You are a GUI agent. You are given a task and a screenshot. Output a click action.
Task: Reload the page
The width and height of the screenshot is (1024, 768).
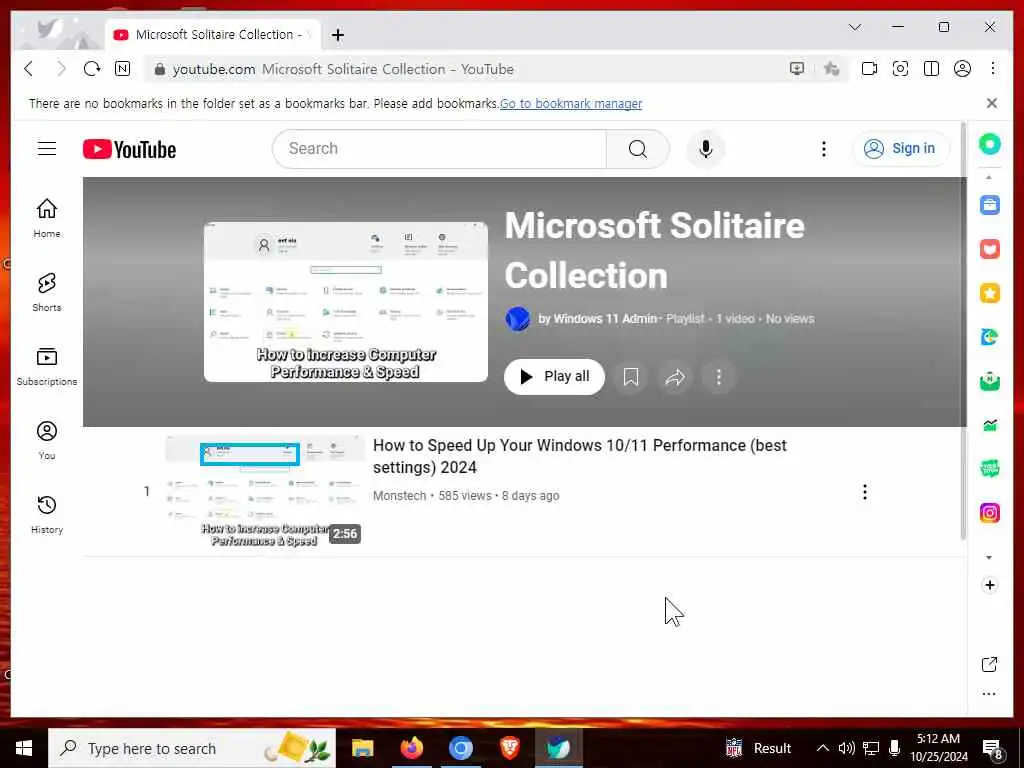pyautogui.click(x=92, y=69)
